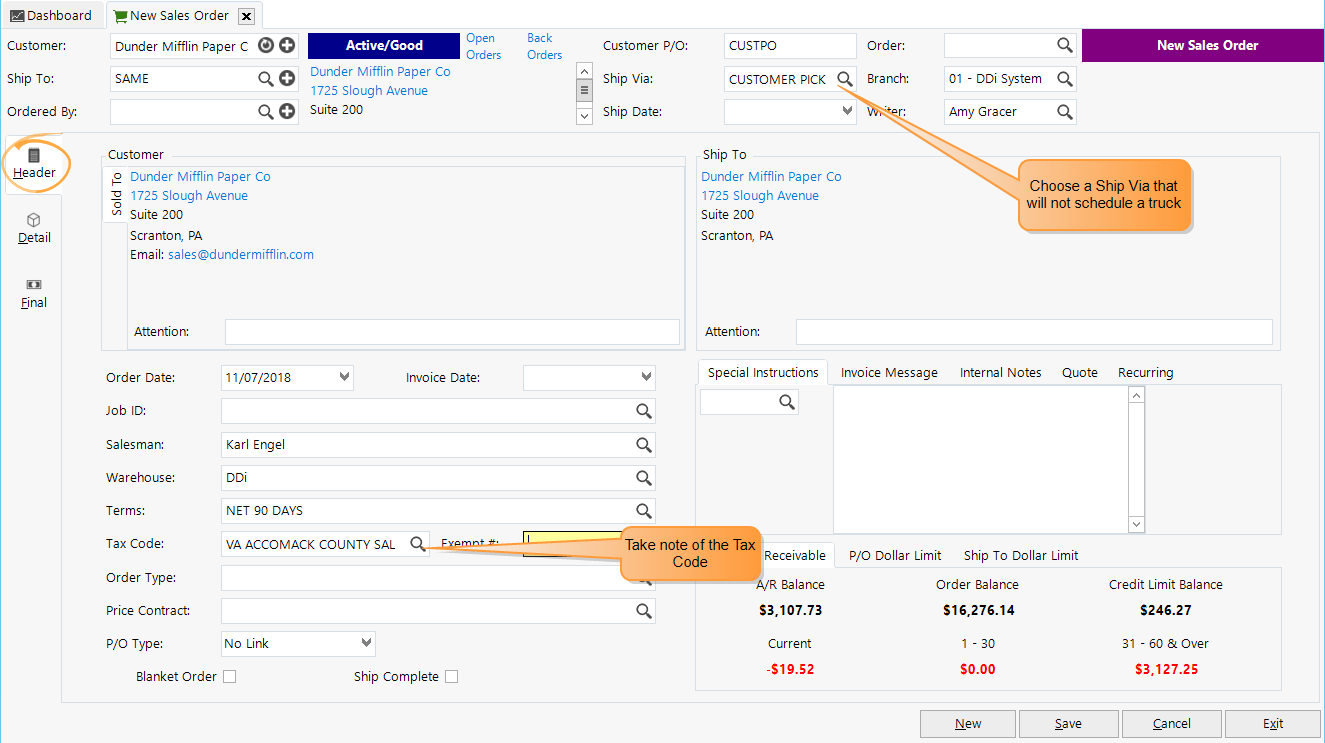Switch to the Detail section icon
This screenshot has height=743, width=1325.
click(34, 228)
